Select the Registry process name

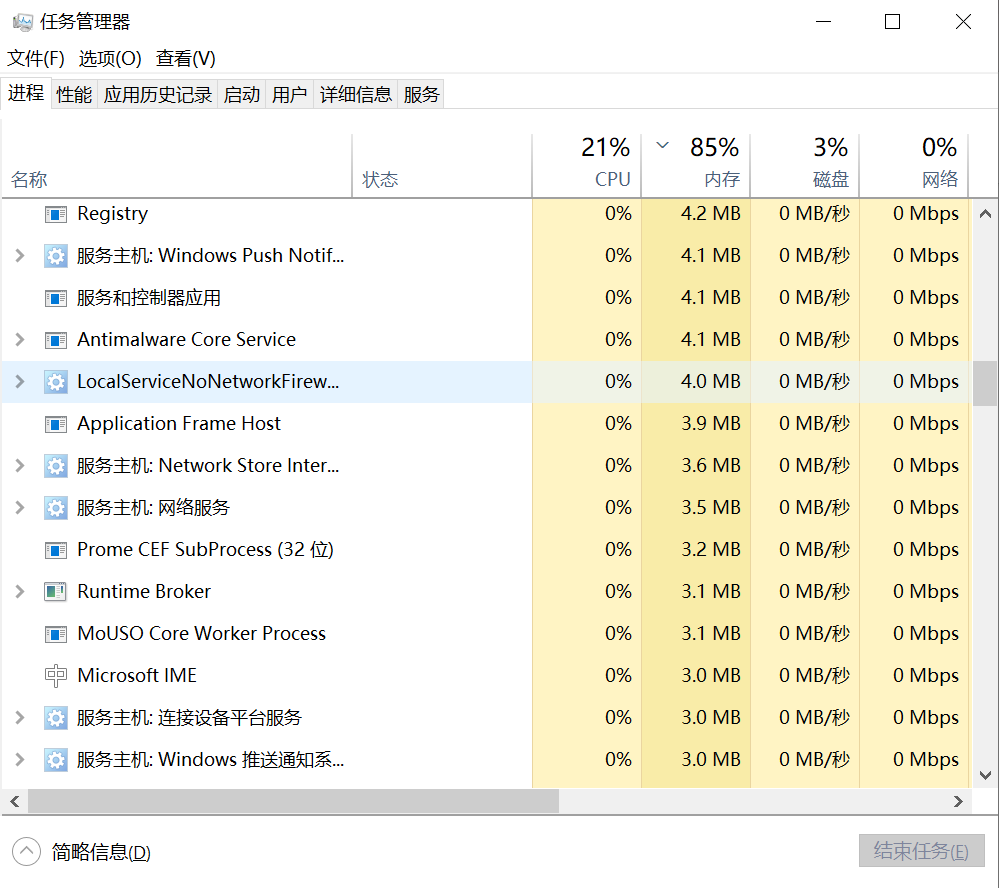(112, 214)
